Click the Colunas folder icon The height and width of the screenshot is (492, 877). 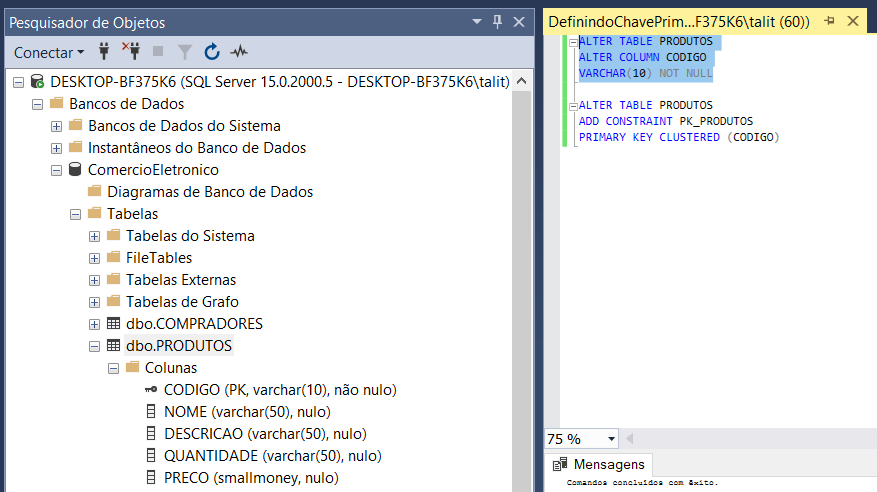[x=133, y=367]
